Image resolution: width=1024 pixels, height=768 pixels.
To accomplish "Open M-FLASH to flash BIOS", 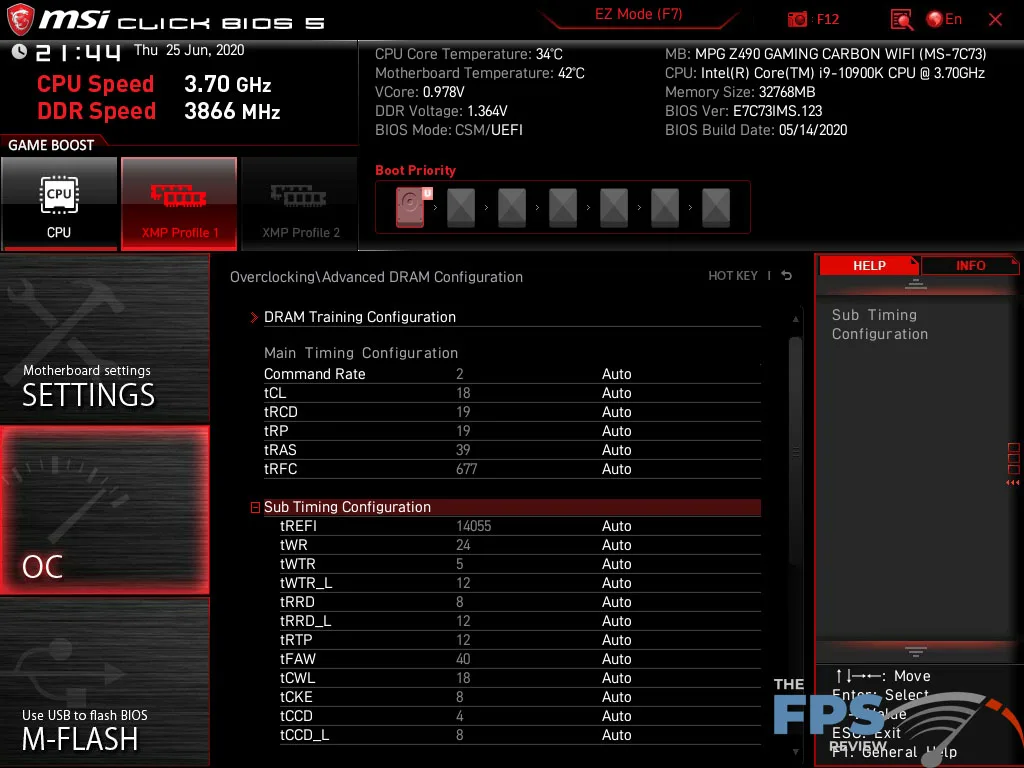I will coord(104,682).
